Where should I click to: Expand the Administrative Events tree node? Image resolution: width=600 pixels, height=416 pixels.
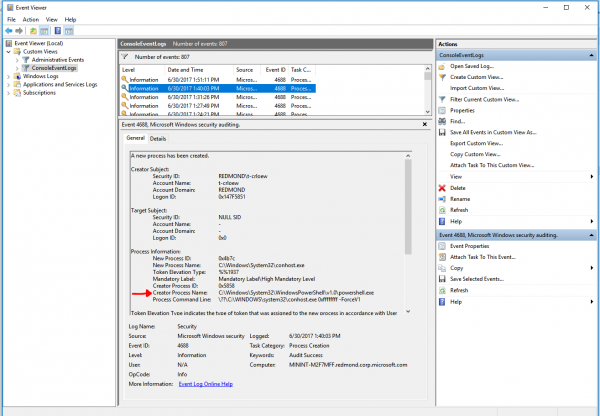(17, 60)
